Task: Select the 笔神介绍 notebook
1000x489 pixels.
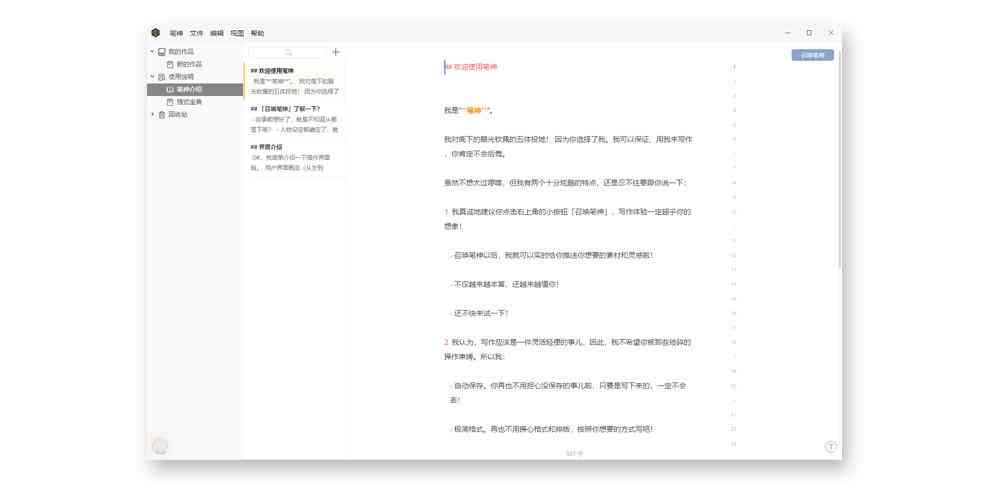Action: click(x=195, y=90)
